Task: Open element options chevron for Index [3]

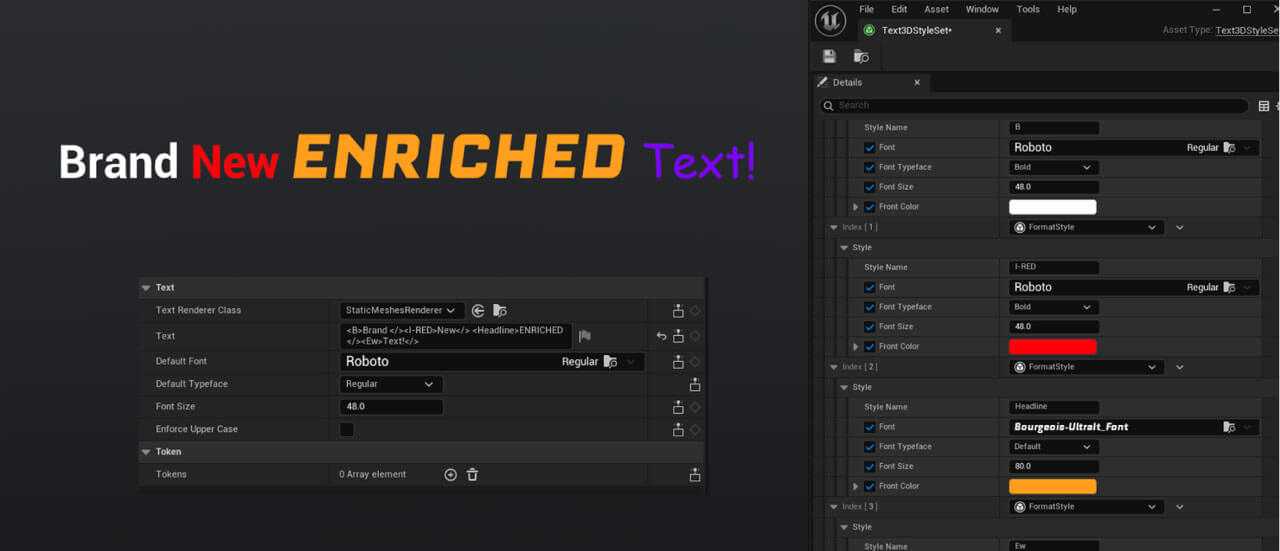Action: click(x=1180, y=507)
